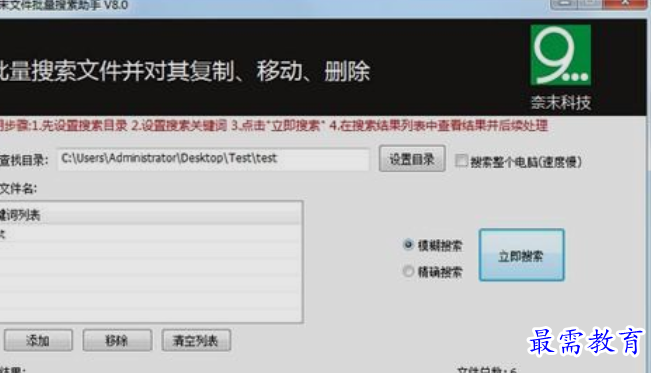Clear keywords with 清空列表 button
The height and width of the screenshot is (373, 651).
tap(196, 341)
